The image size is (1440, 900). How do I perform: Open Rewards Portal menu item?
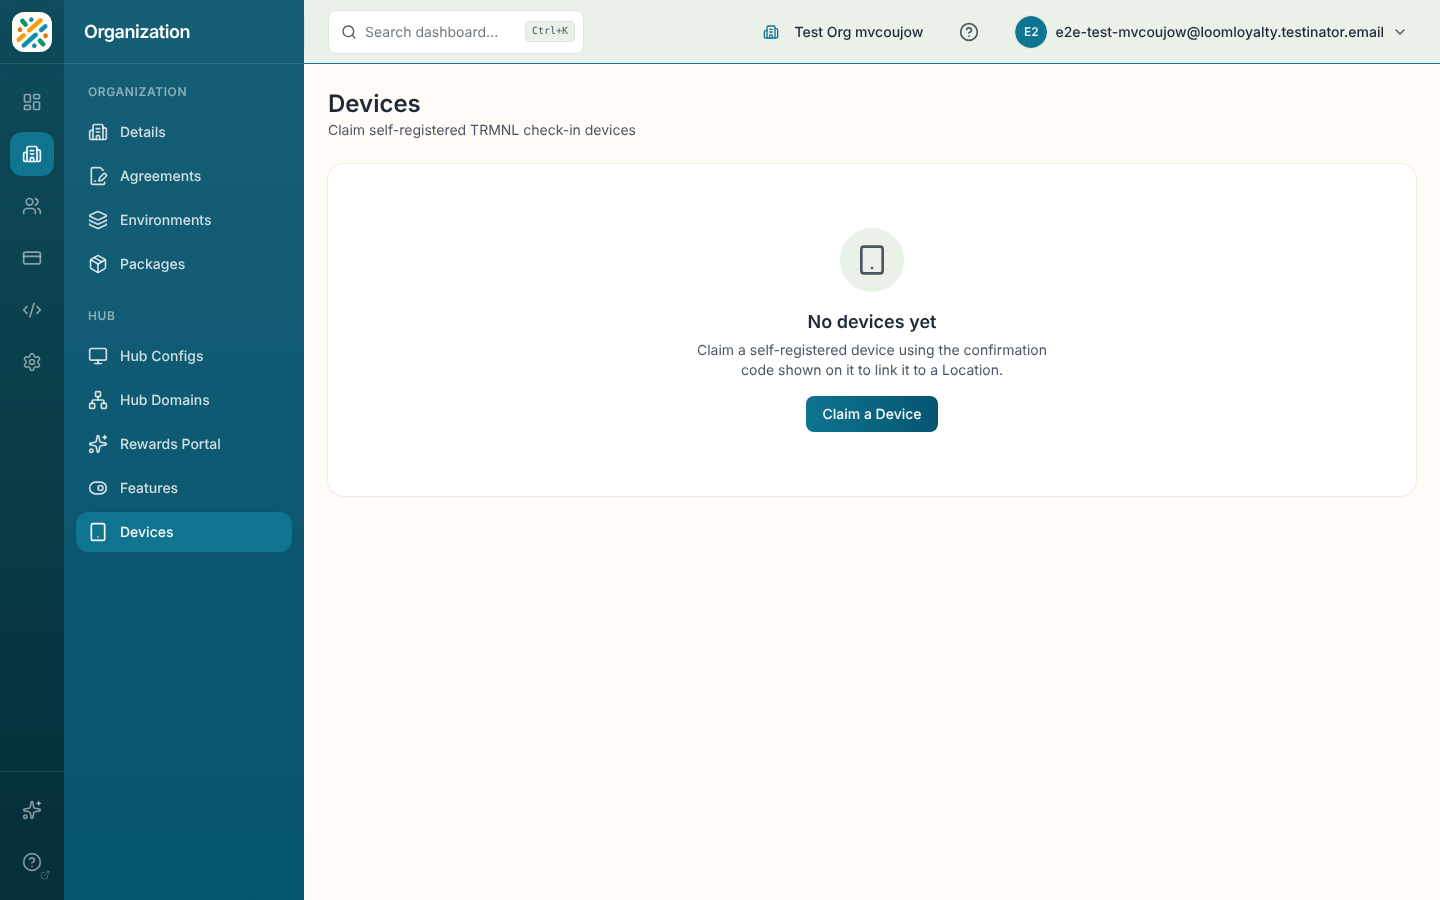click(x=184, y=444)
